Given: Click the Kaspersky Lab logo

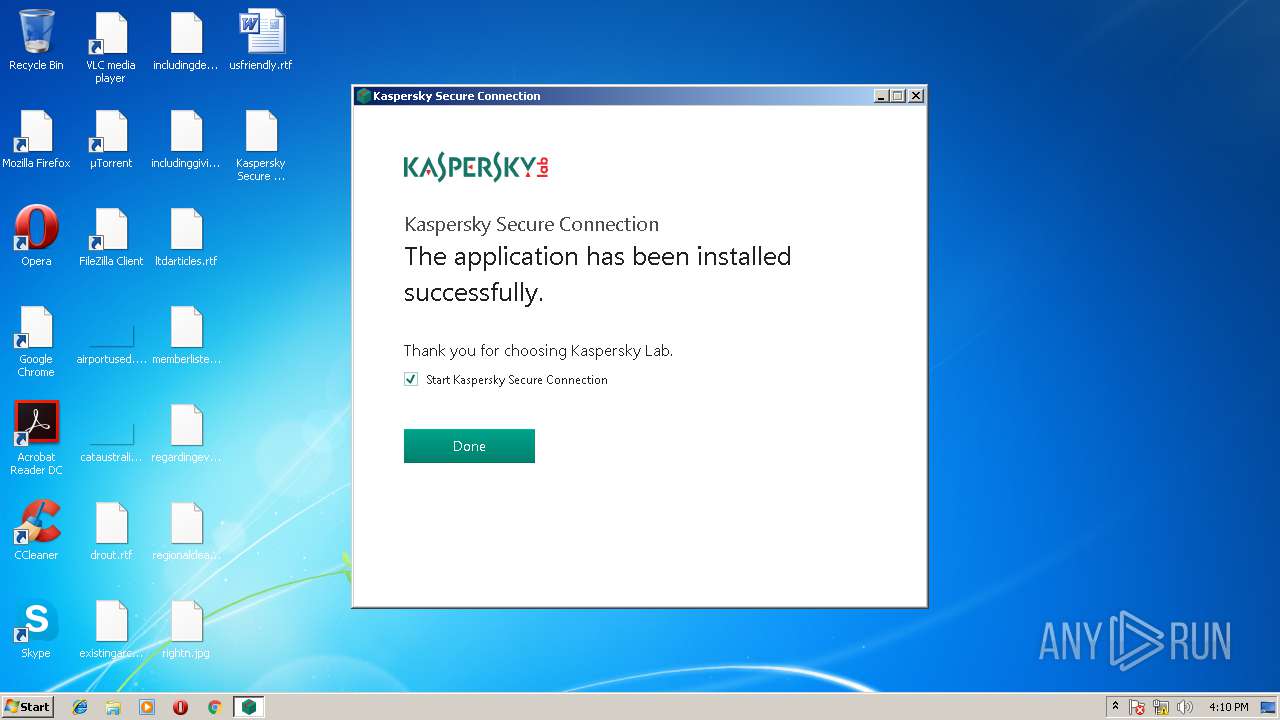Looking at the screenshot, I should [x=476, y=167].
